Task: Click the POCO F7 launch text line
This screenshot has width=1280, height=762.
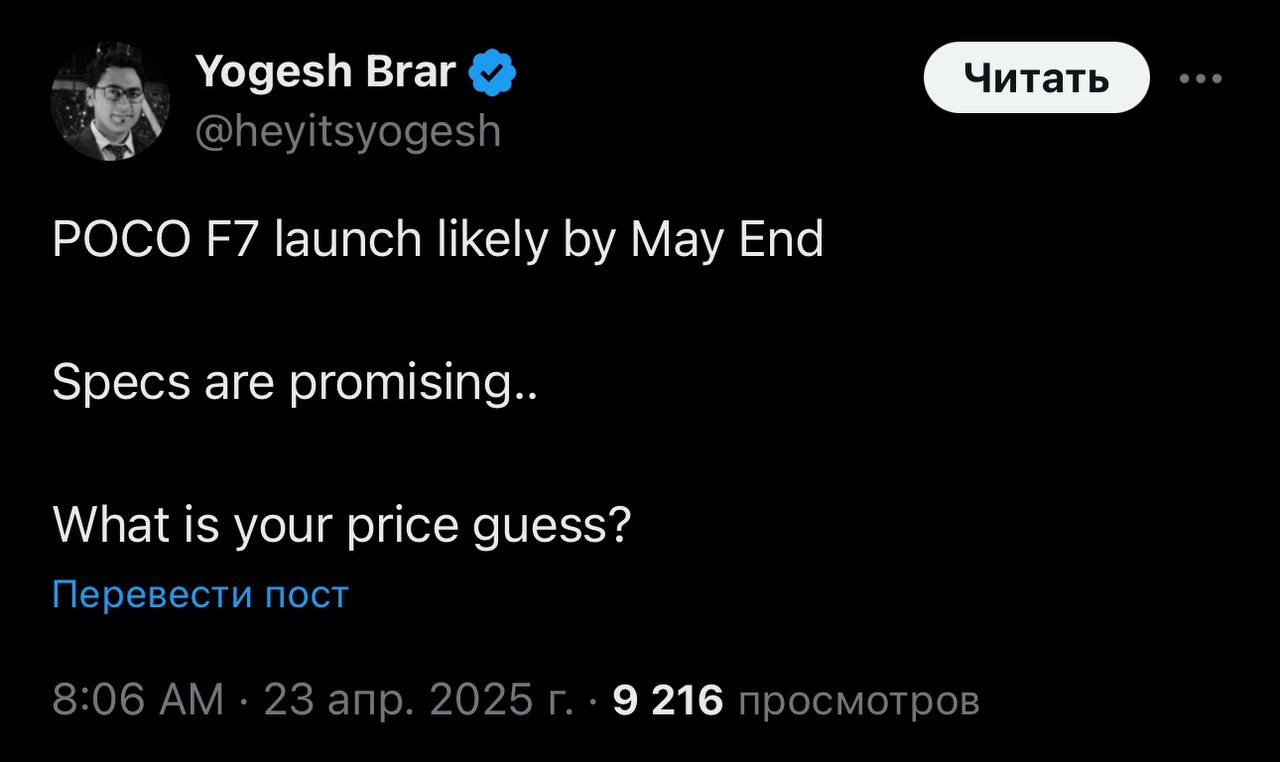Action: [438, 241]
